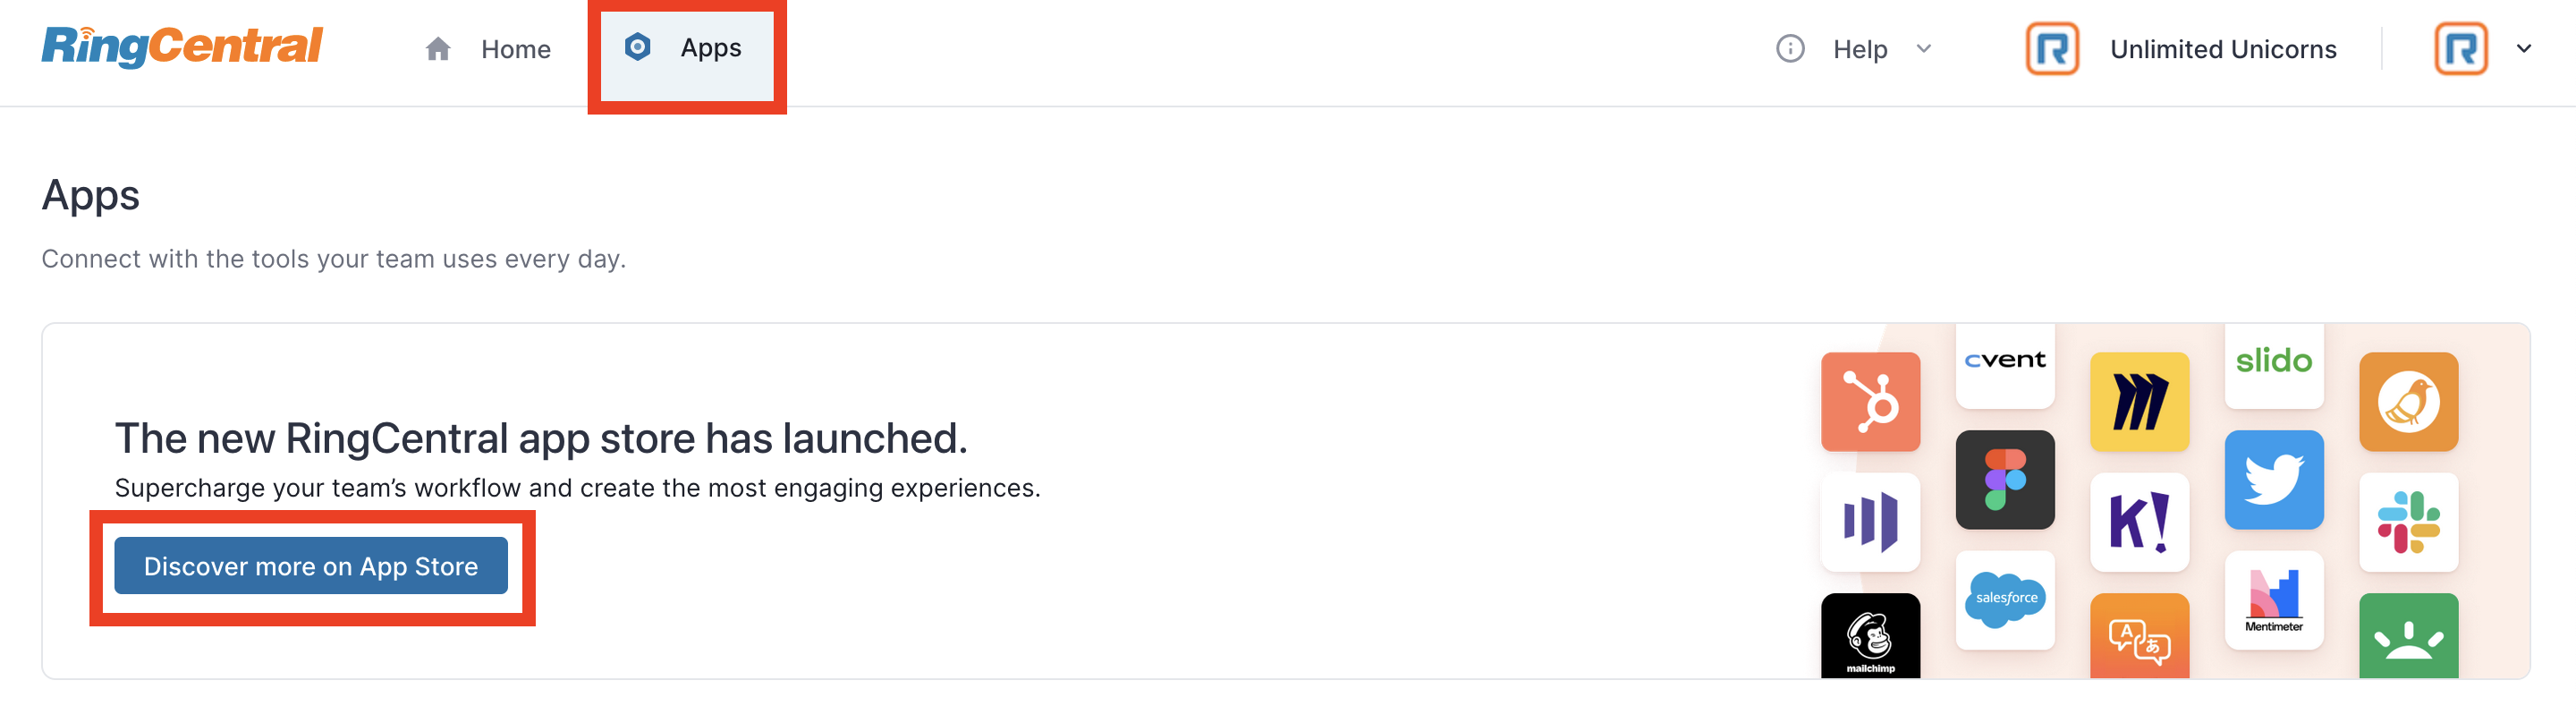Click the Help info circle icon

pyautogui.click(x=1790, y=49)
